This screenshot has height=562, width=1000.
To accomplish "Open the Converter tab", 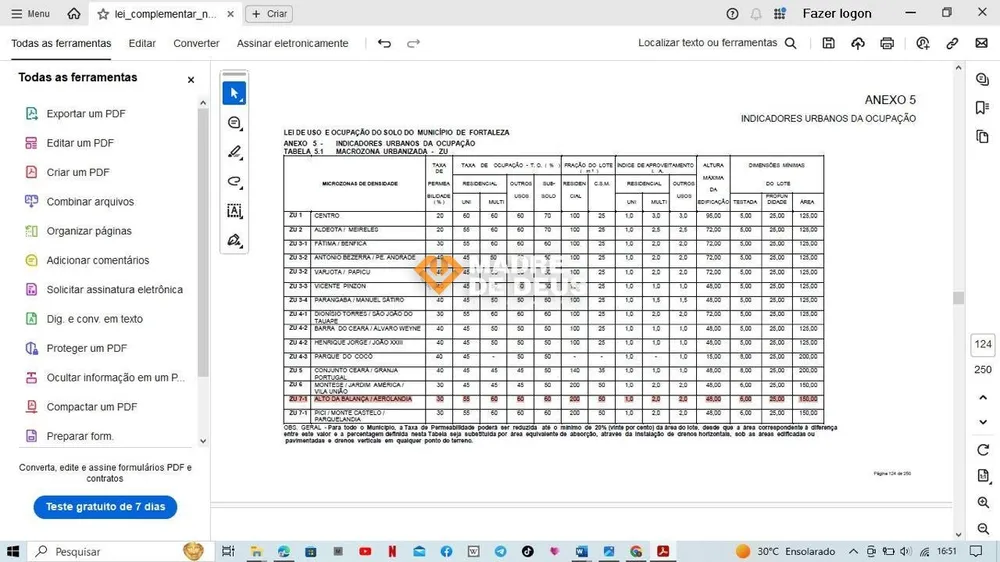I will coord(196,43).
